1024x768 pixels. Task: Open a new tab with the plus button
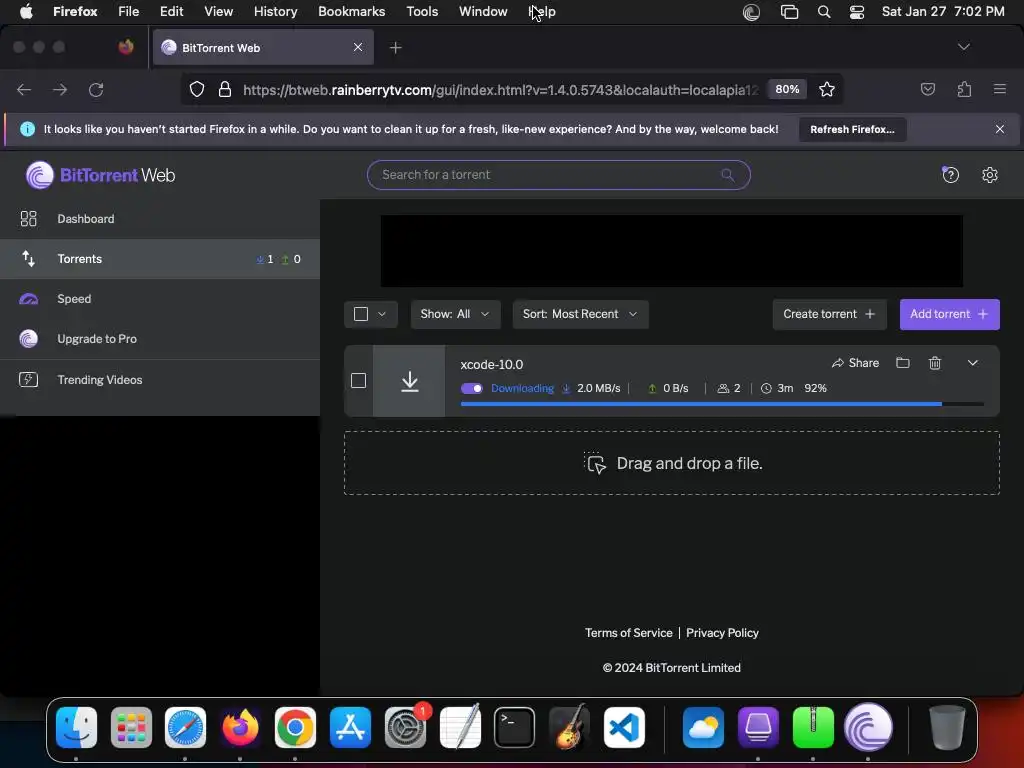click(x=395, y=48)
